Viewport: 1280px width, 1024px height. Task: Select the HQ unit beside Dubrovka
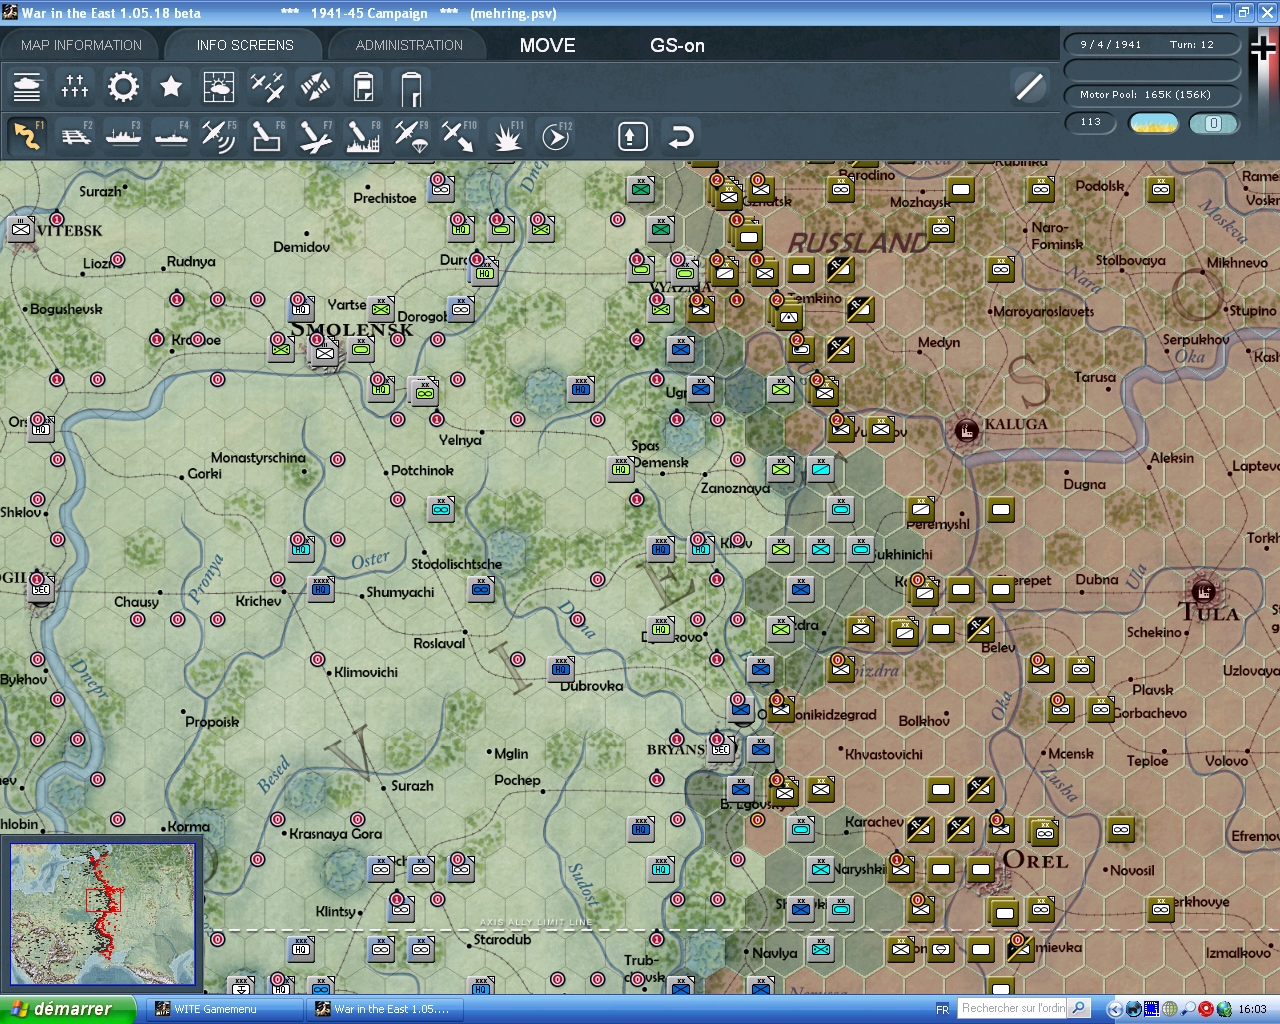point(561,668)
